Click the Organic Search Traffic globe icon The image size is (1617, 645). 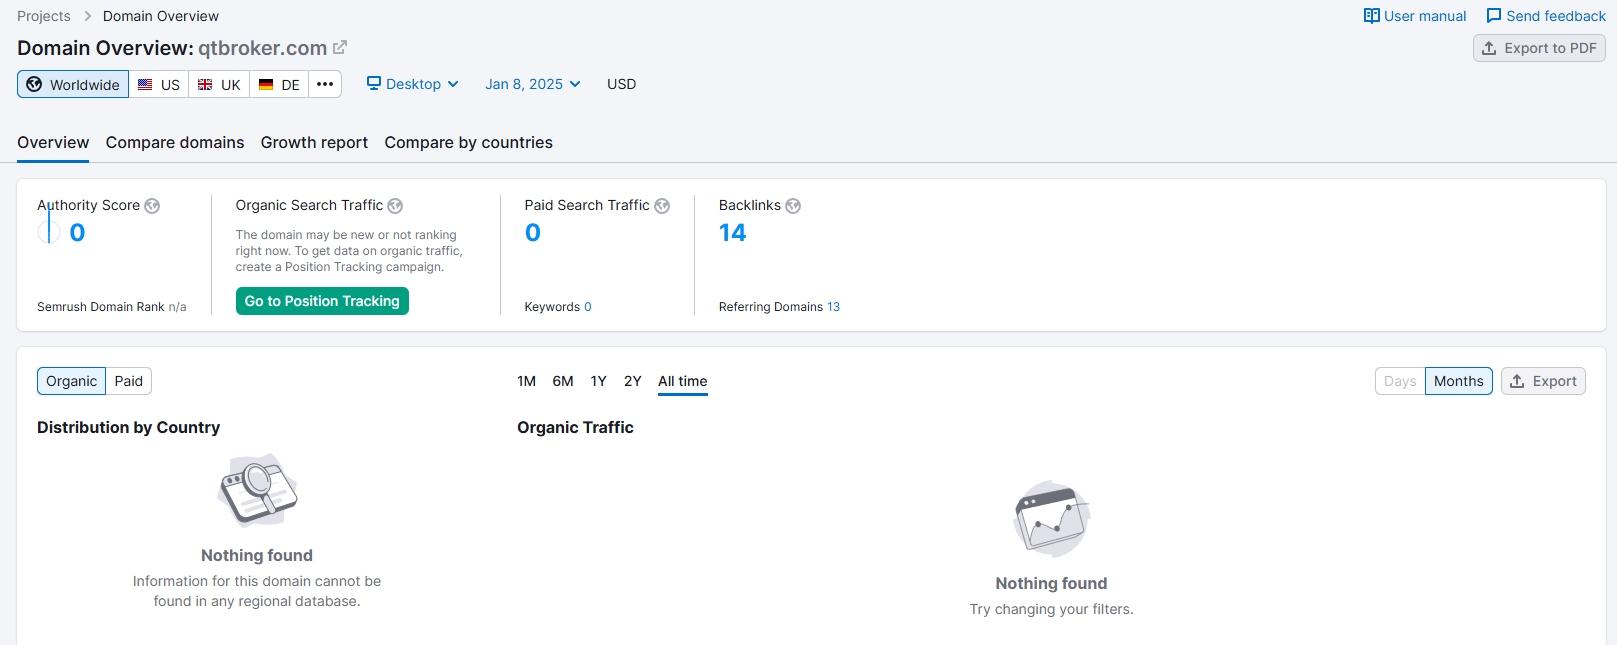pyautogui.click(x=395, y=206)
